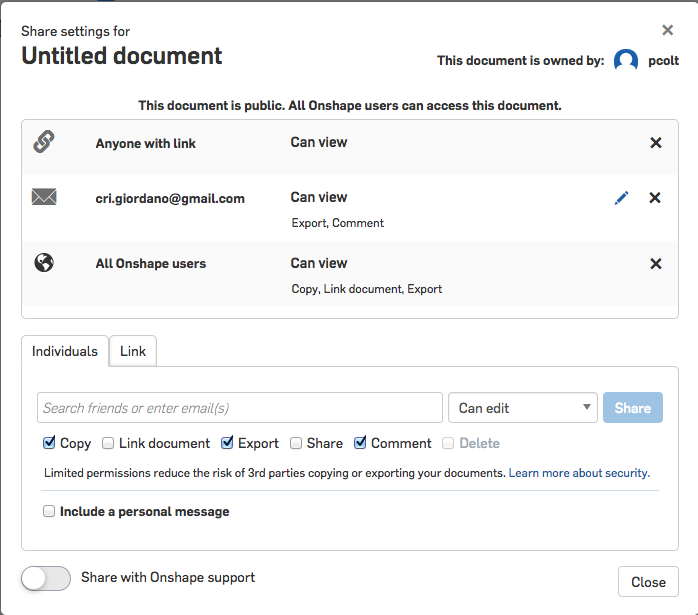Image resolution: width=698 pixels, height=615 pixels.
Task: Uncheck the Comment permission checkbox
Action: point(360,443)
